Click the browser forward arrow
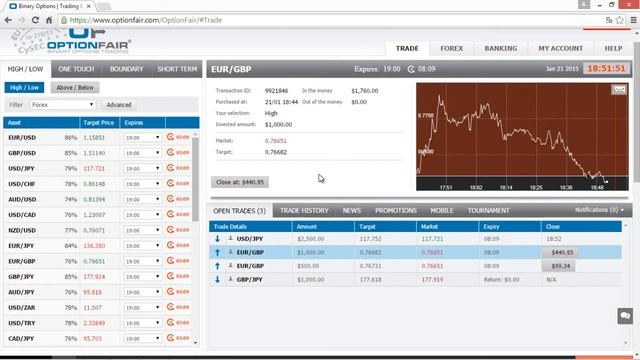Image resolution: width=640 pixels, height=360 pixels. point(22,20)
